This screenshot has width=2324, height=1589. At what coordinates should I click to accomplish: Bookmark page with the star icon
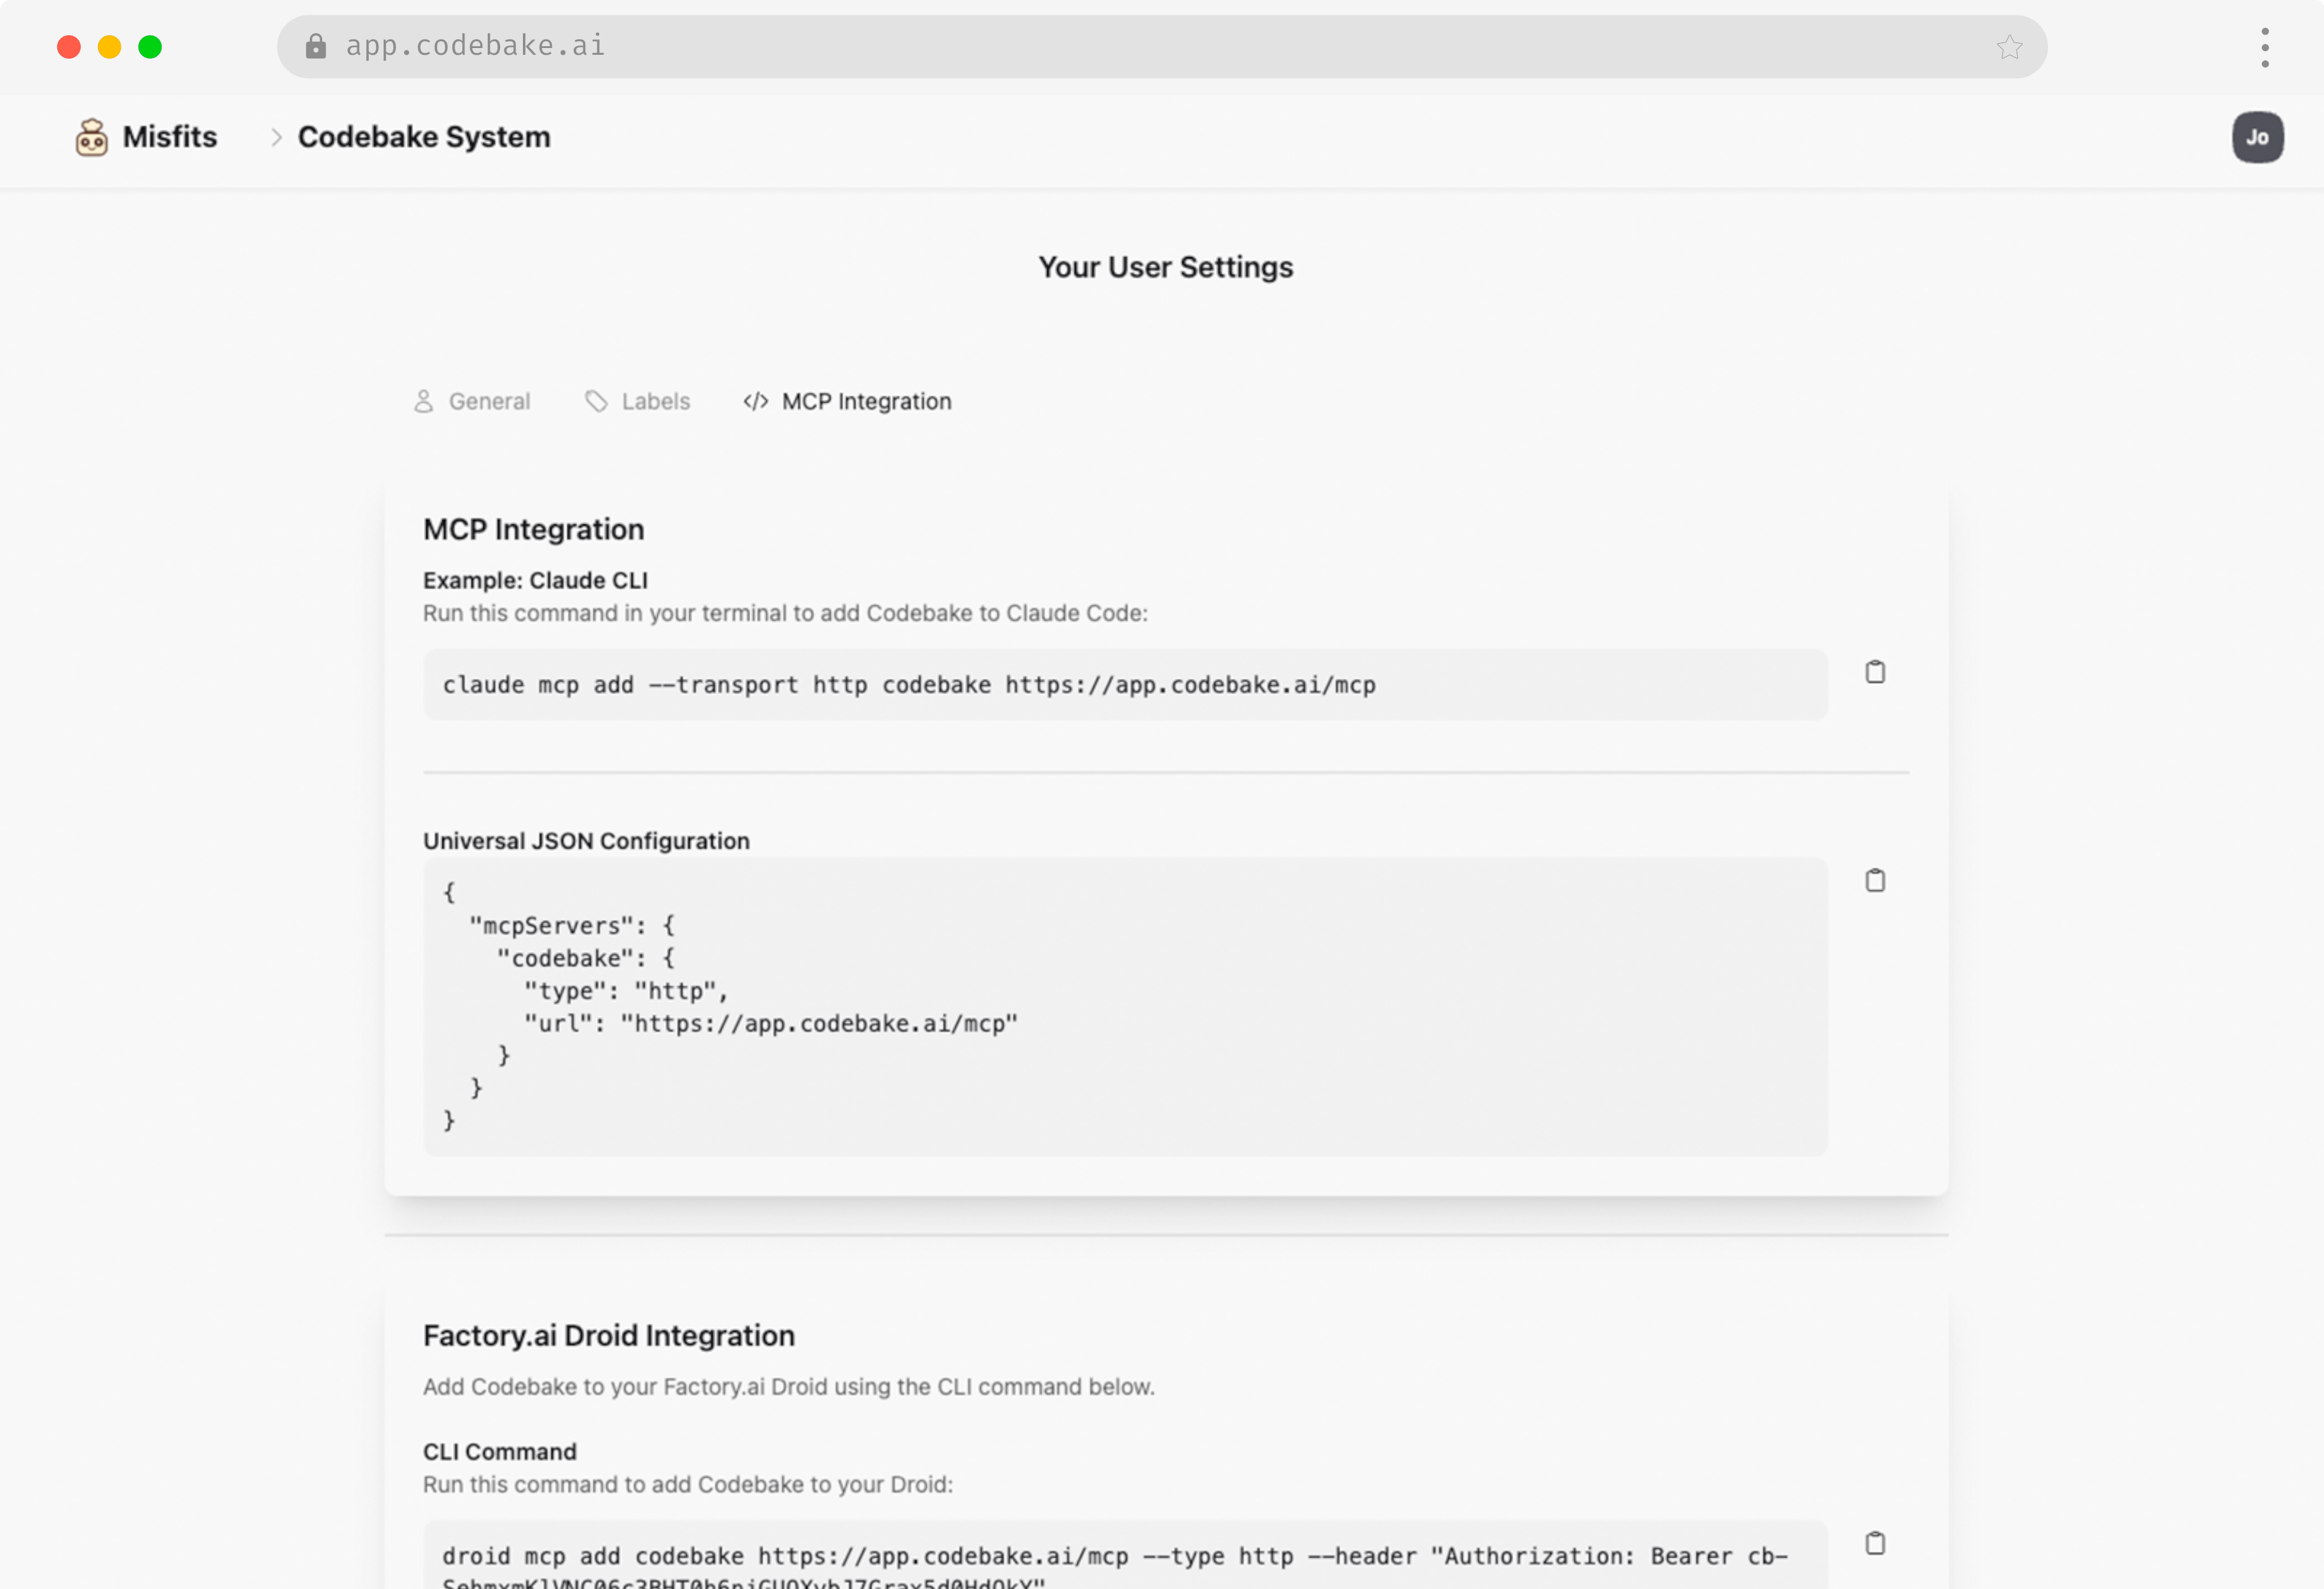click(x=2009, y=47)
